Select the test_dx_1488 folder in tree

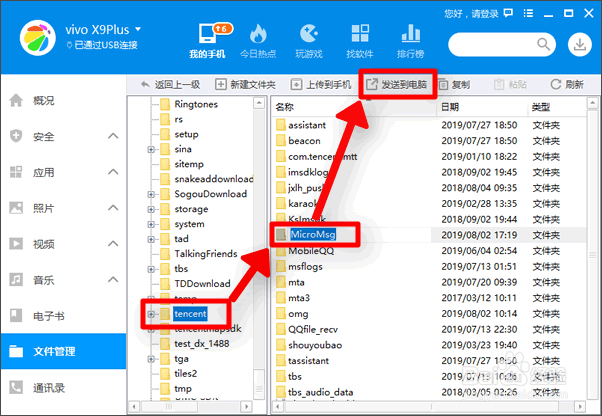point(202,343)
